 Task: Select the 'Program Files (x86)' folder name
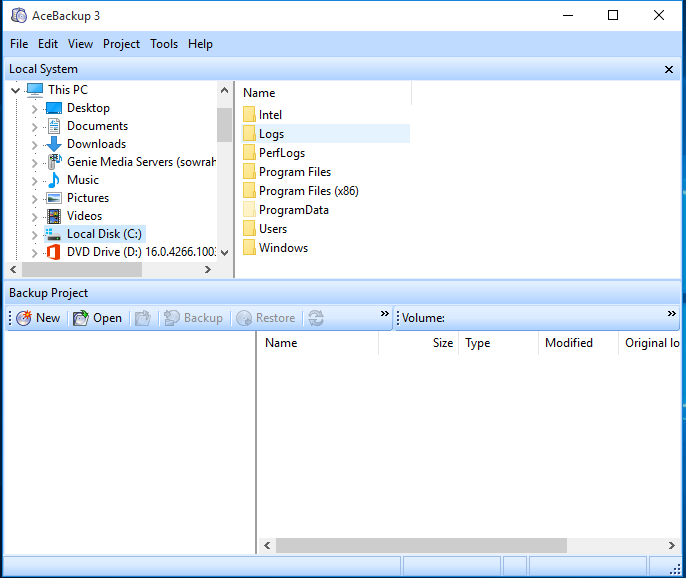(x=309, y=191)
